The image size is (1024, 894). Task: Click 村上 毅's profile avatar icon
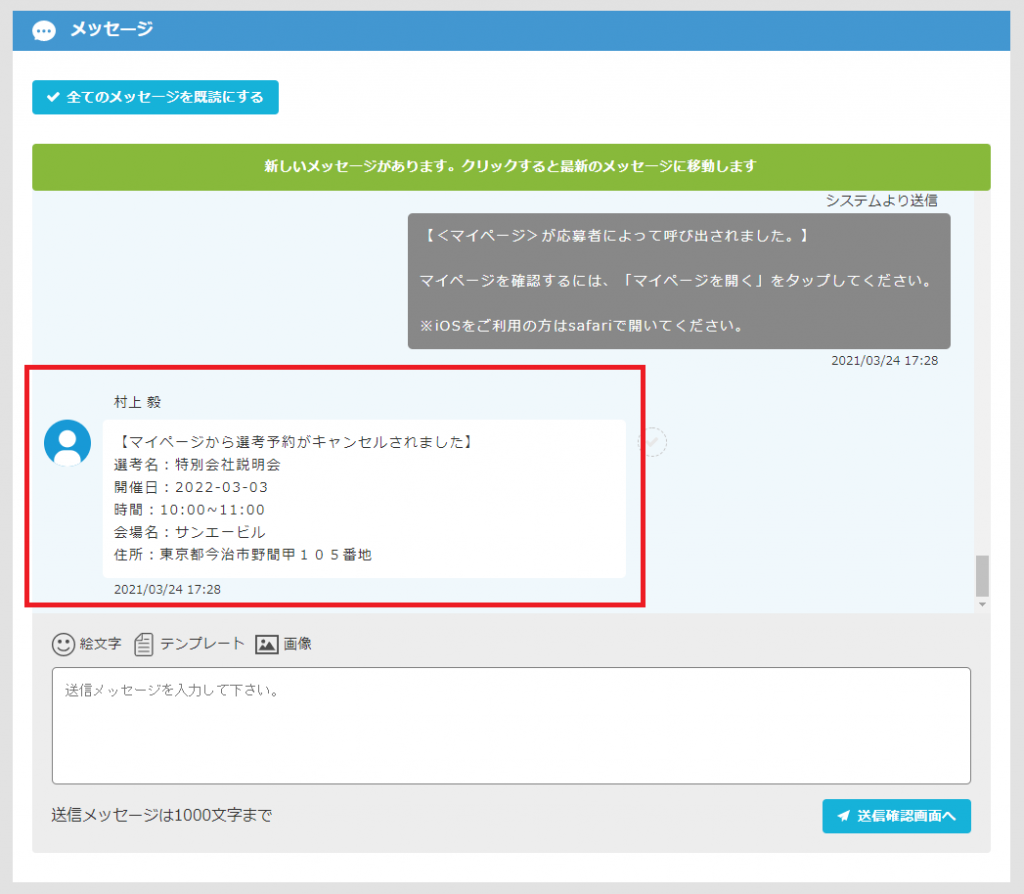click(x=67, y=442)
